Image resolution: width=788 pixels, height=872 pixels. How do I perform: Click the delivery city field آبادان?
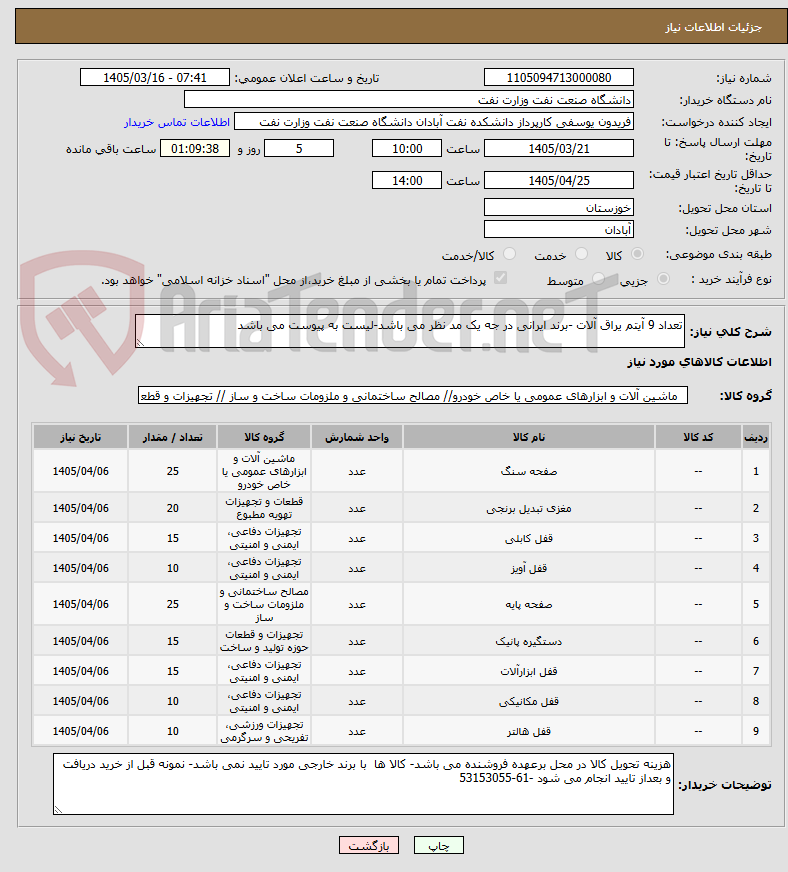[x=559, y=230]
